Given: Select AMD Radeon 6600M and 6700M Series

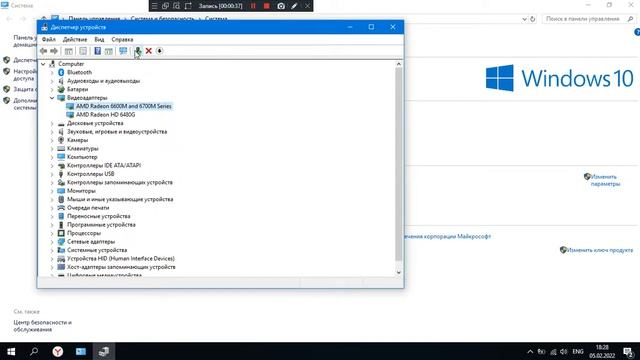Looking at the screenshot, I should pos(123,106).
